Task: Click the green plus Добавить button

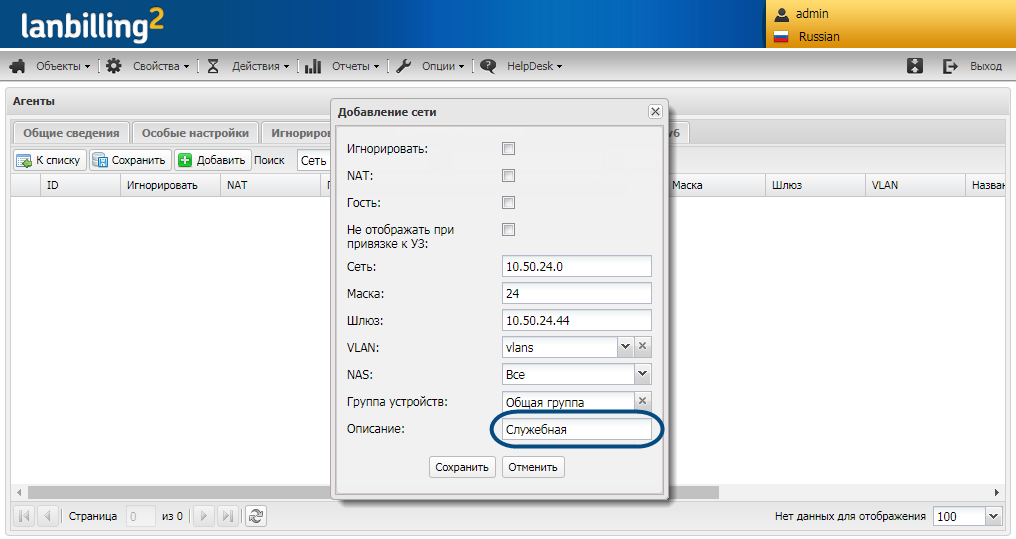Action: click(213, 160)
